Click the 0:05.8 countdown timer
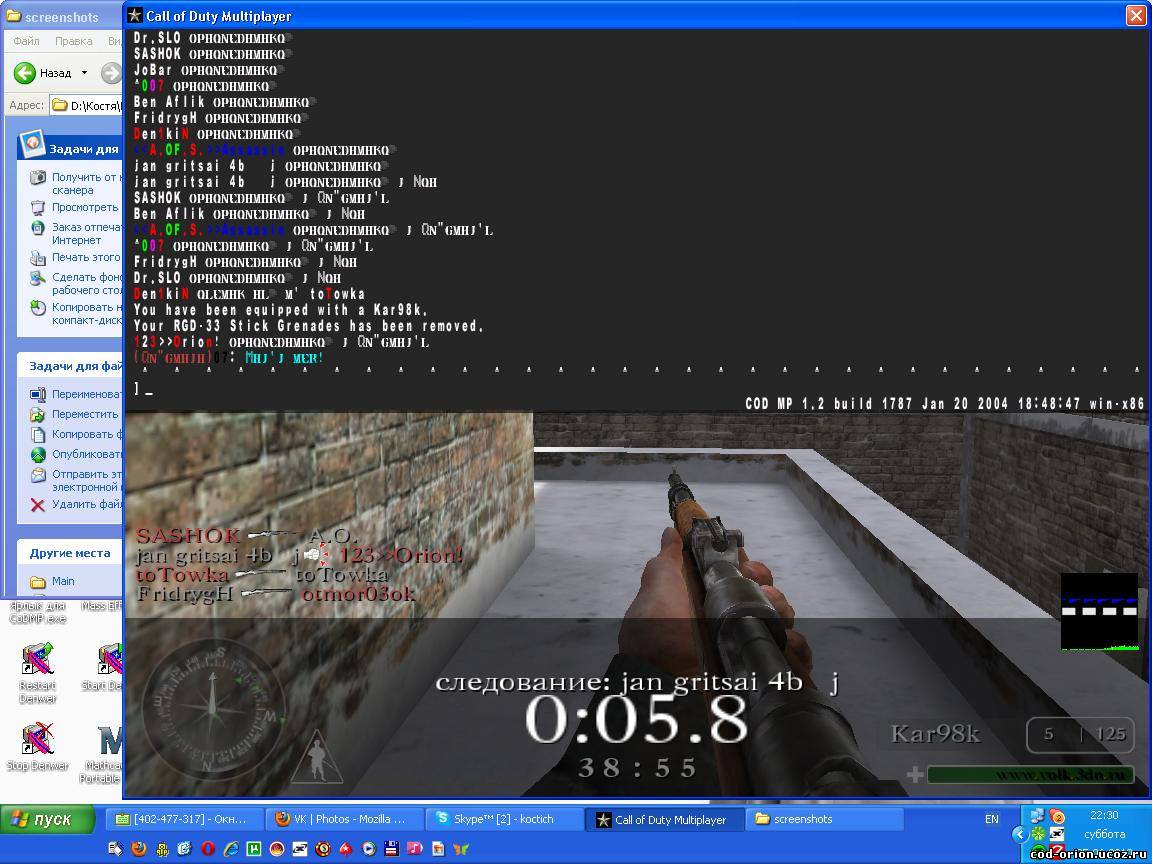Viewport: 1152px width, 864px height. (636, 721)
